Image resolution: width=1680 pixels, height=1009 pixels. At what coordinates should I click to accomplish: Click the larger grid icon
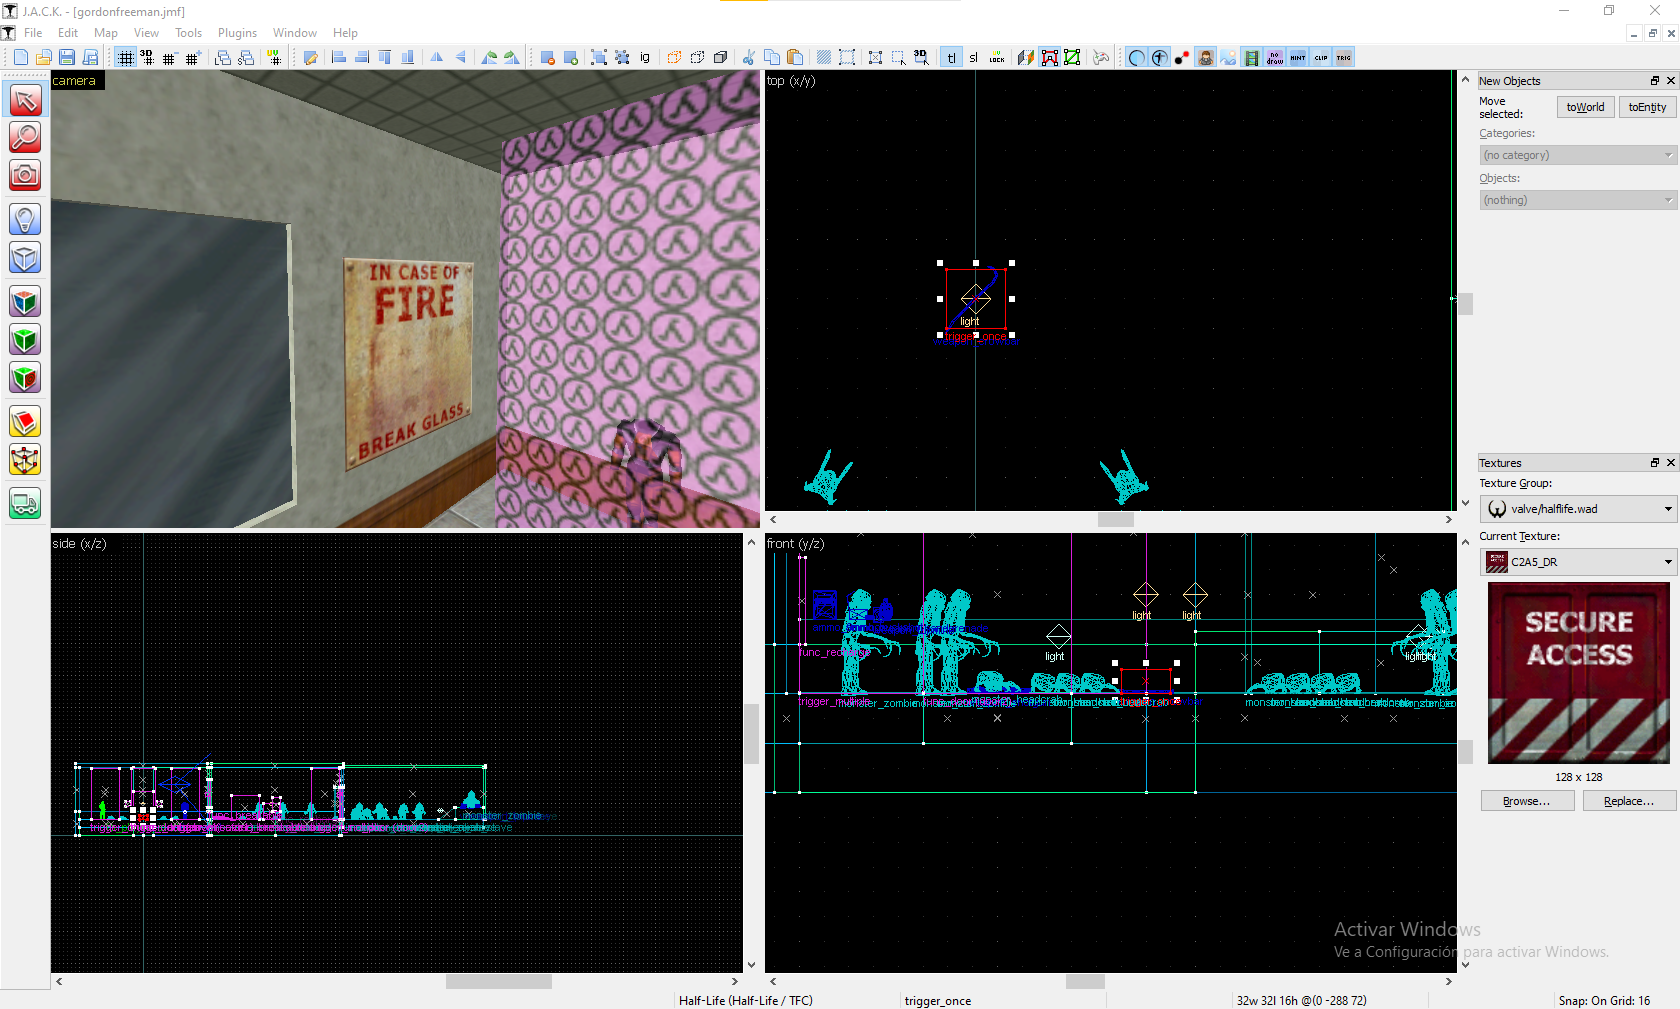(x=192, y=58)
